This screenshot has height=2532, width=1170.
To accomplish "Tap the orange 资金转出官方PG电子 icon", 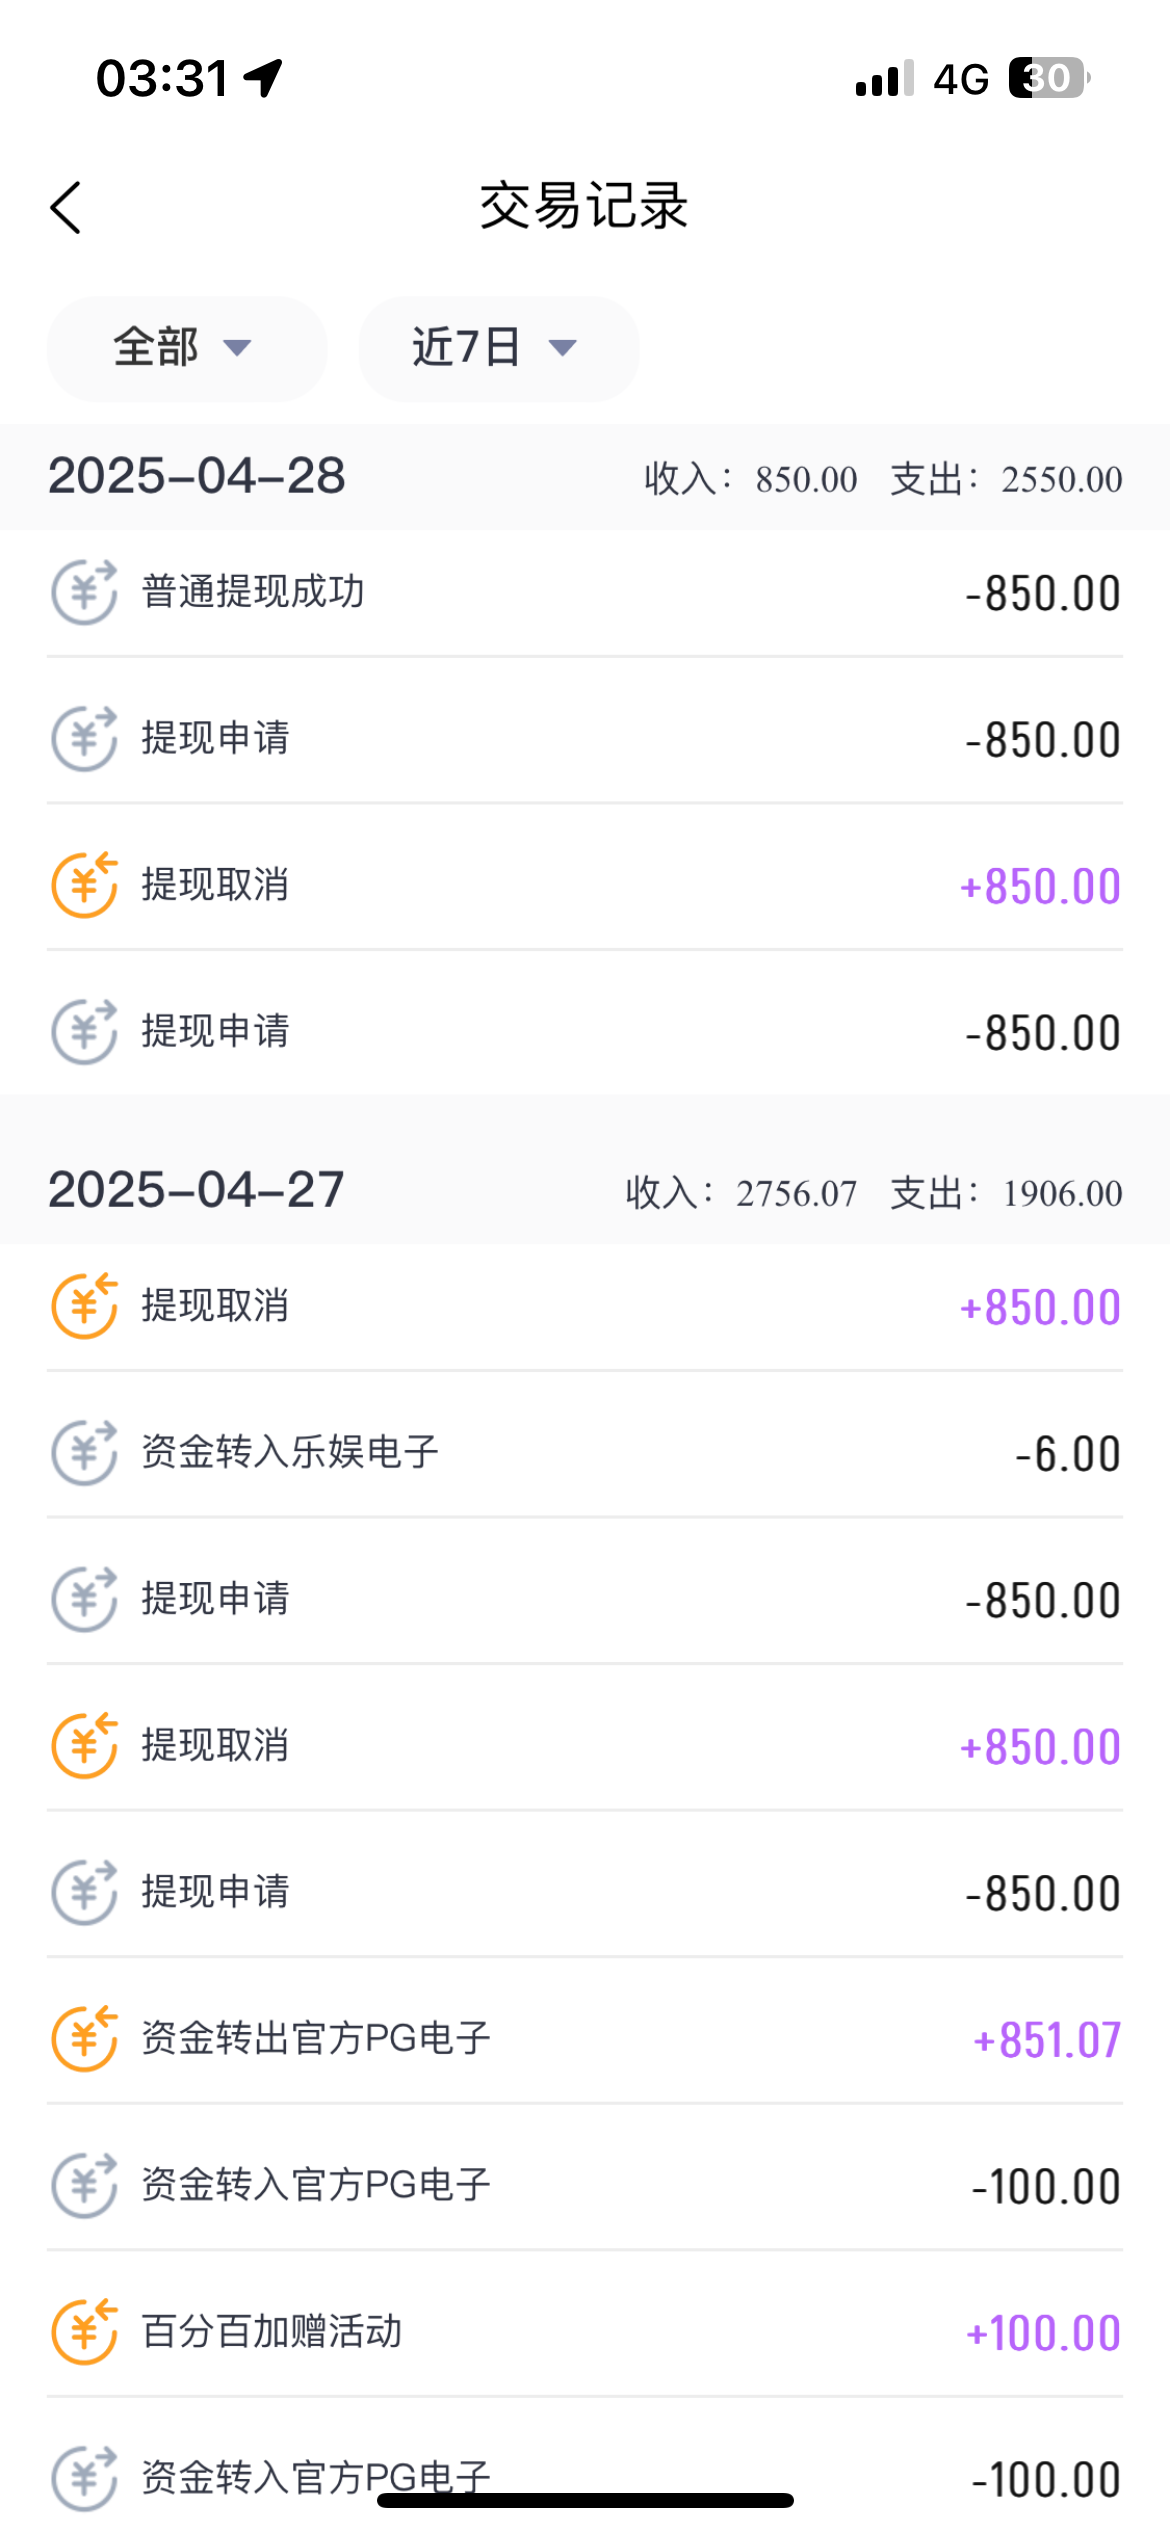I will (84, 2039).
